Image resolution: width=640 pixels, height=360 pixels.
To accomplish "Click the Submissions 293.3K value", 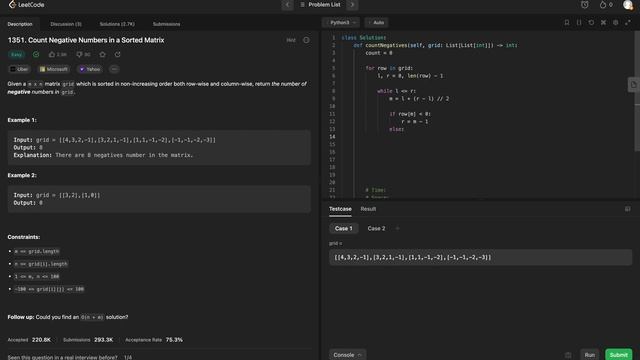I will pos(103,340).
